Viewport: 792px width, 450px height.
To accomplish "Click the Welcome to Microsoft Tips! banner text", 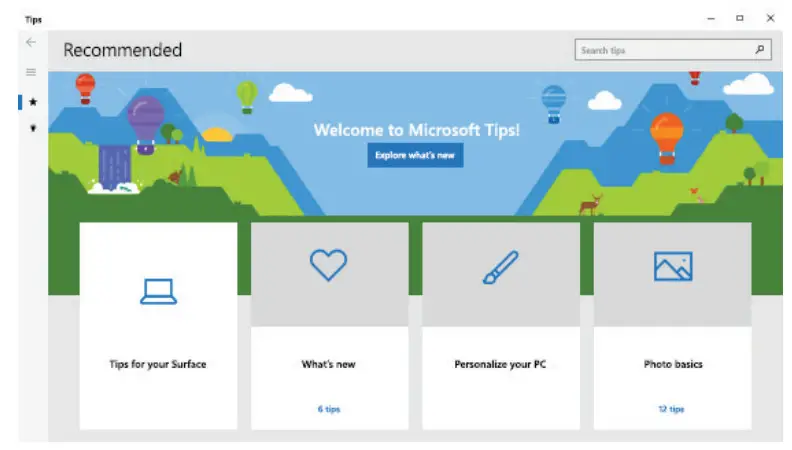I will coord(417,130).
